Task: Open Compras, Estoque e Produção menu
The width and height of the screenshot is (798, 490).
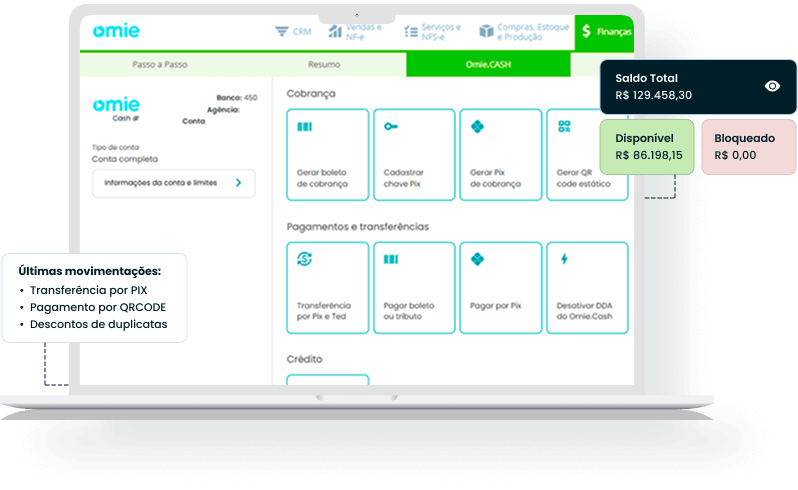Action: click(x=524, y=32)
